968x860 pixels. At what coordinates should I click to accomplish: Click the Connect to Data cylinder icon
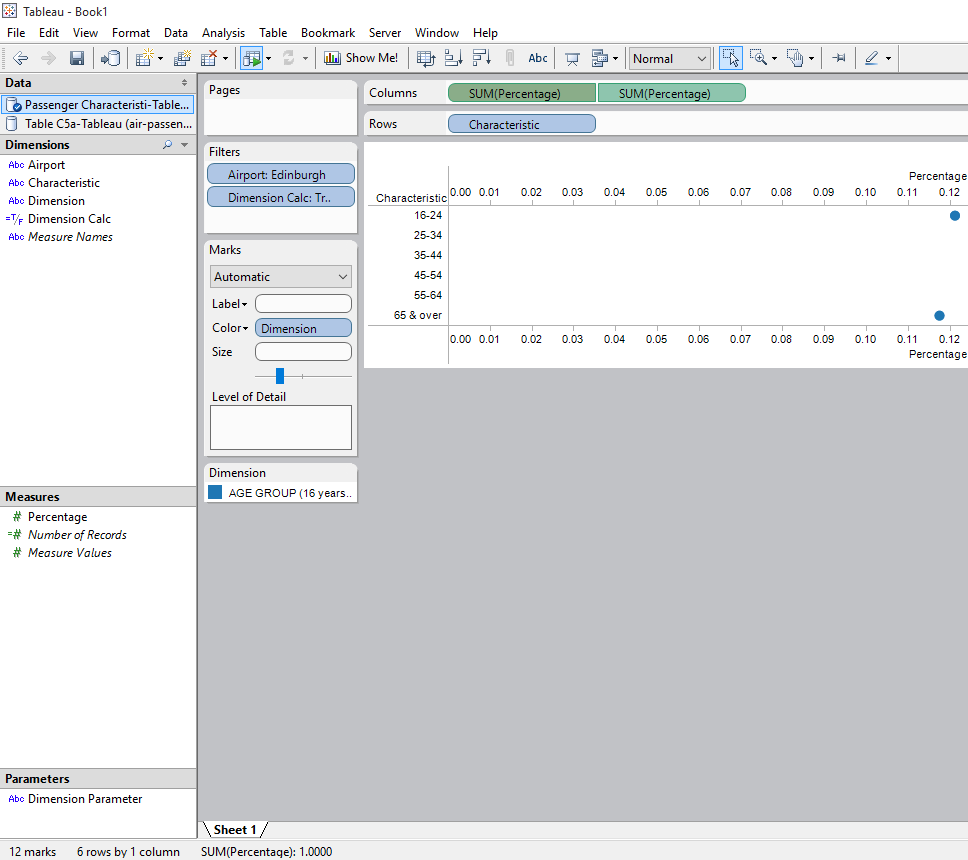(111, 58)
